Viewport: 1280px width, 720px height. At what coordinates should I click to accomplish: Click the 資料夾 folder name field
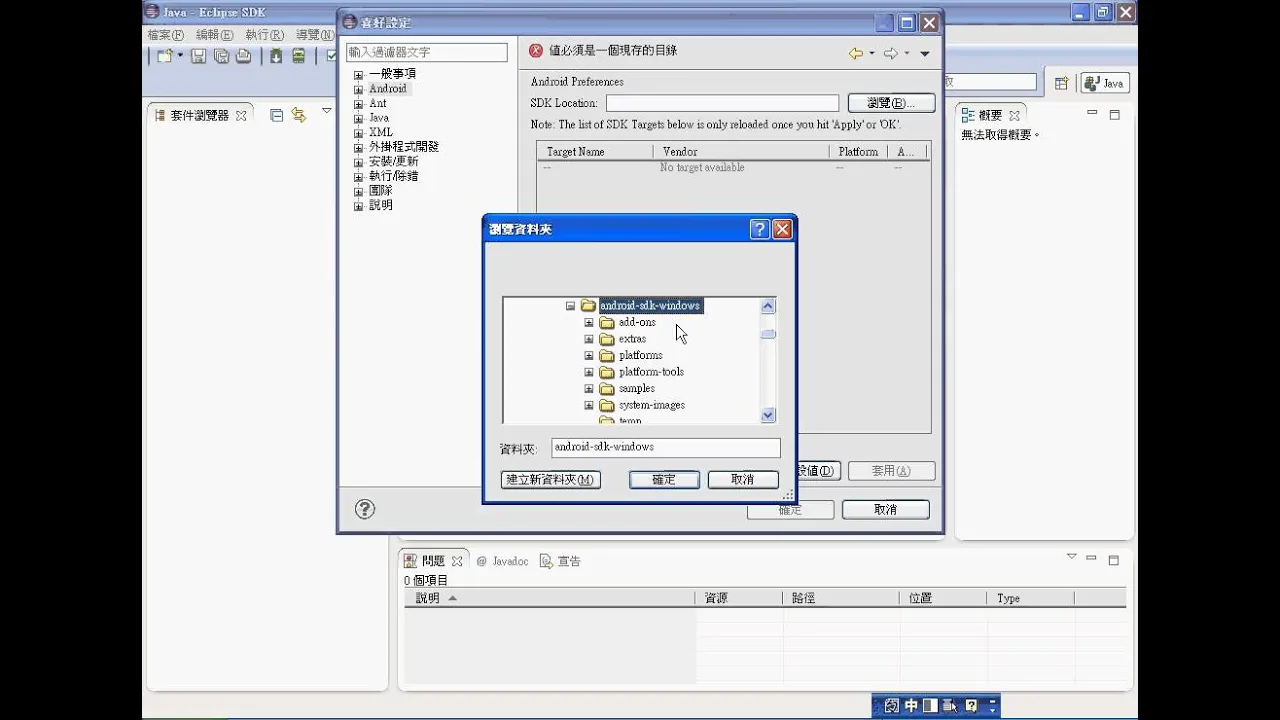[x=666, y=448]
